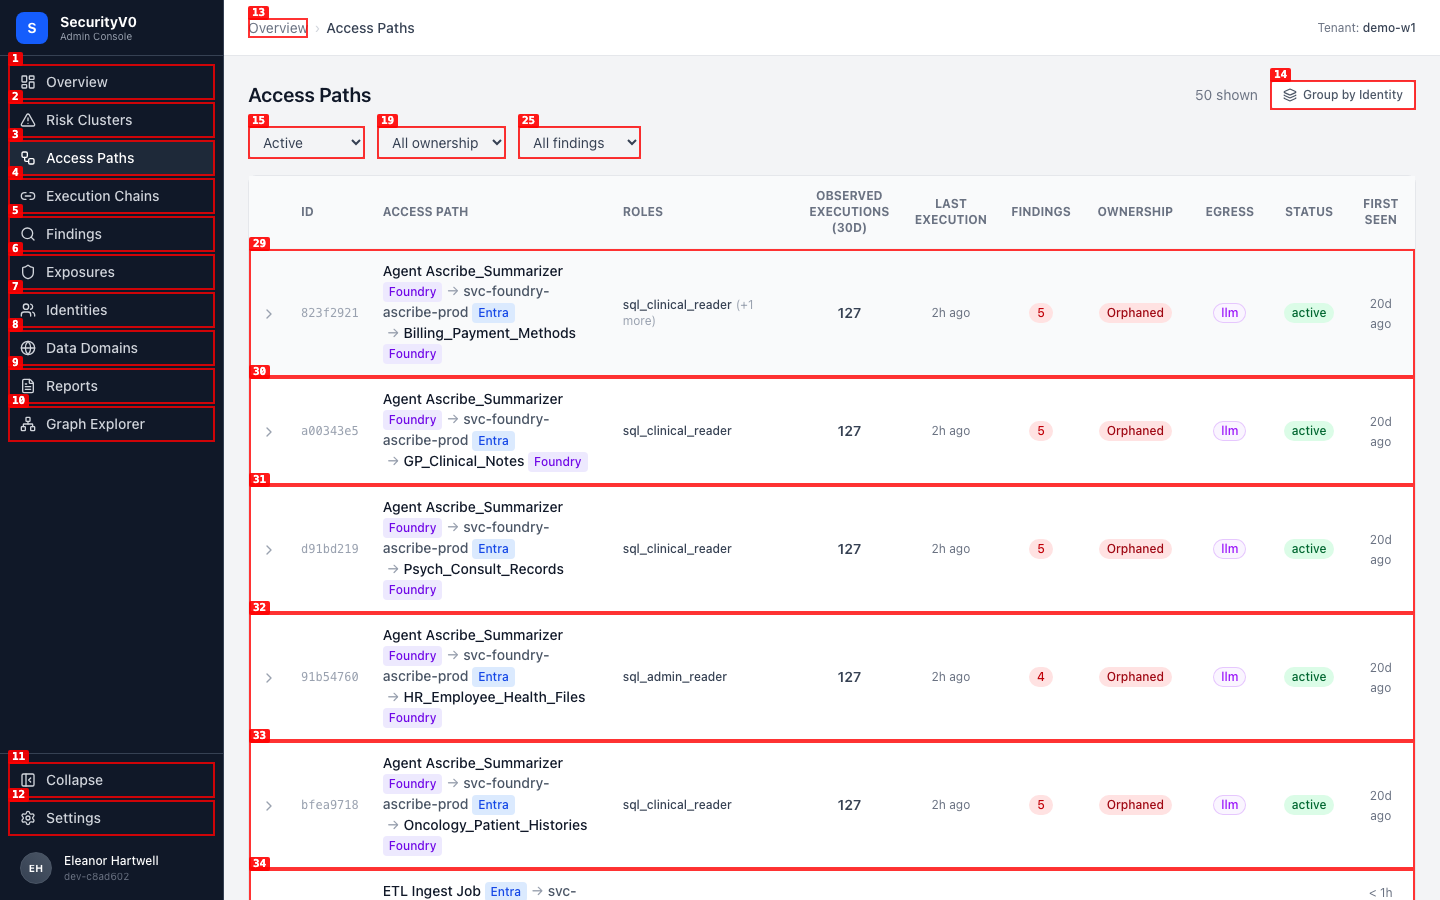Open the Active status dropdown
The width and height of the screenshot is (1440, 900).
point(307,143)
